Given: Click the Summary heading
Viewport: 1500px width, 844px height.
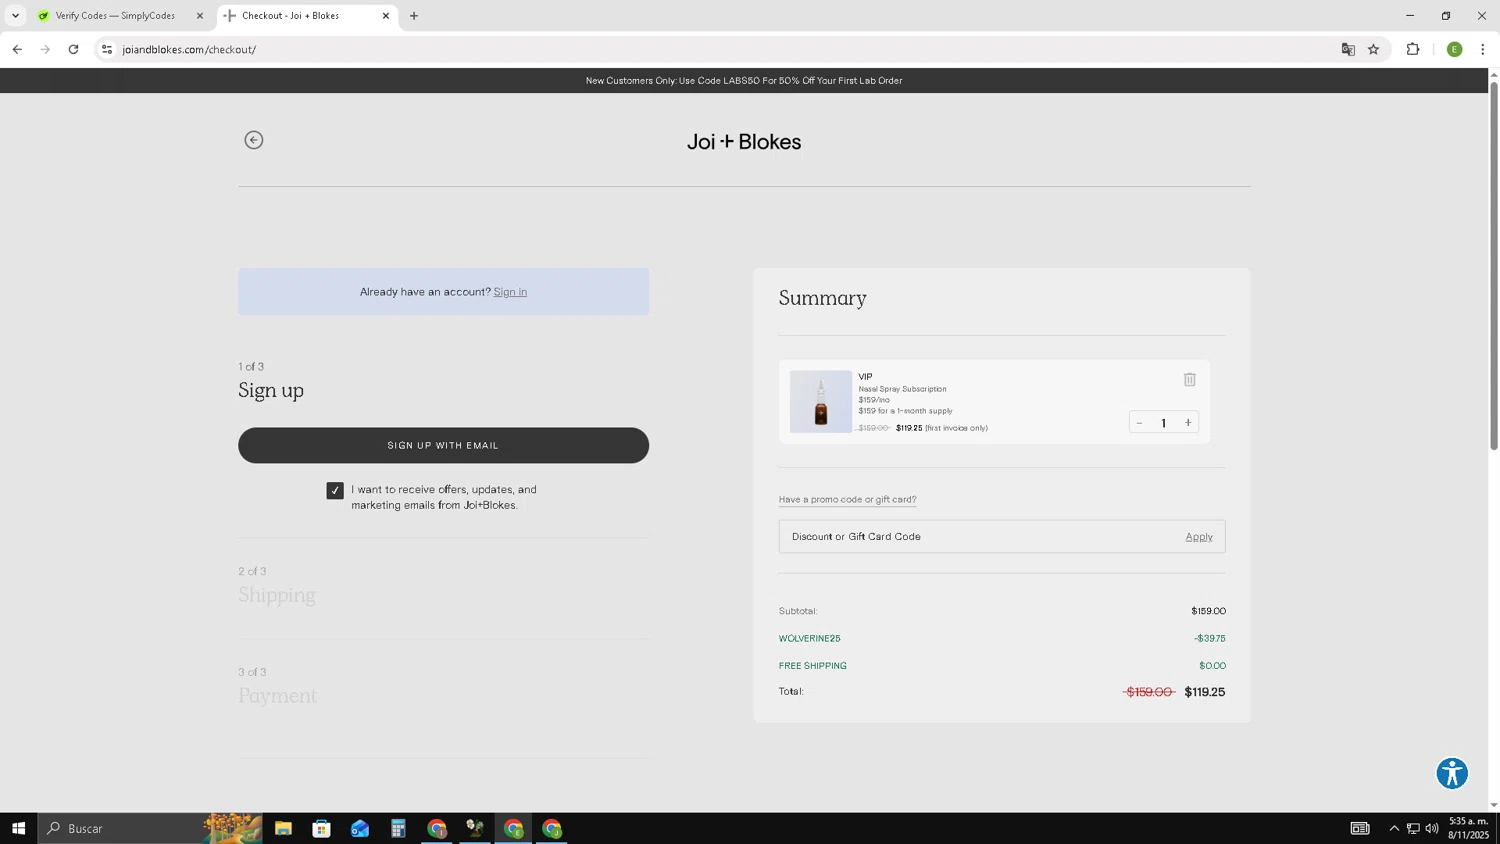Looking at the screenshot, I should [823, 298].
